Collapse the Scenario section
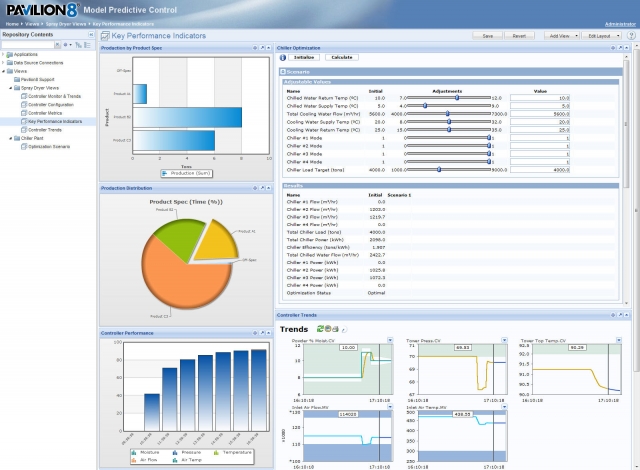Viewport: 640px width, 470px height. click(282, 72)
